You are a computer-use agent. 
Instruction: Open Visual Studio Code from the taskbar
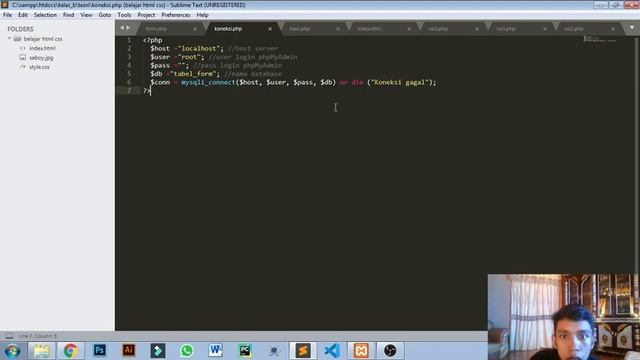click(332, 351)
